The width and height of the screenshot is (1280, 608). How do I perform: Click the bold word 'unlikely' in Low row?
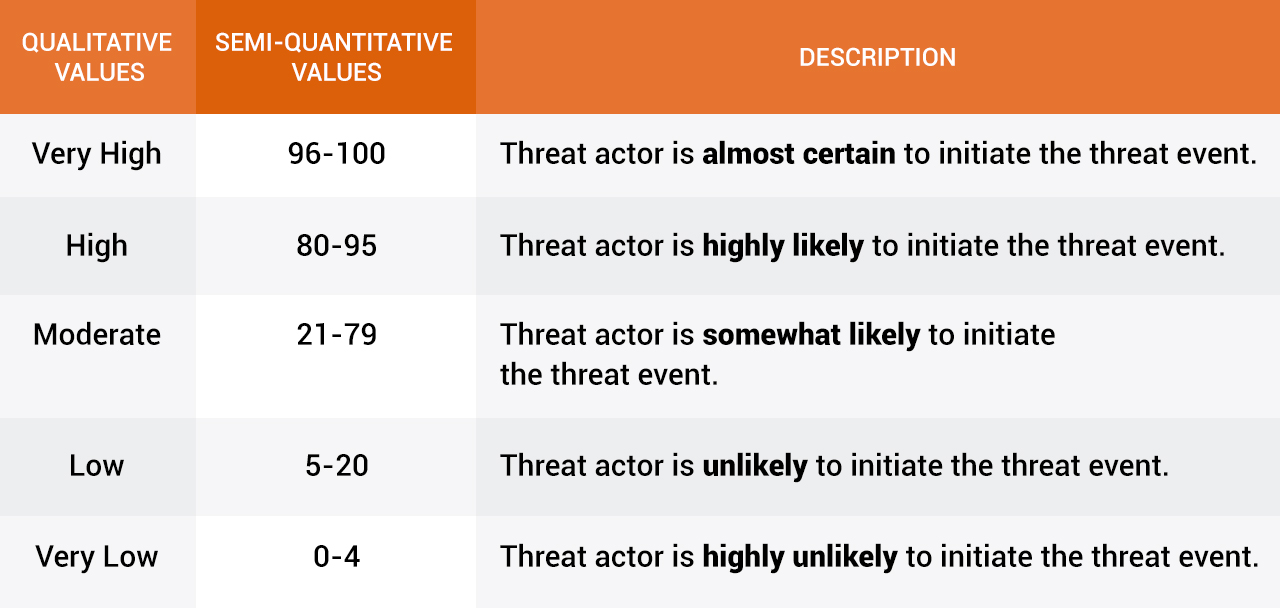755,466
